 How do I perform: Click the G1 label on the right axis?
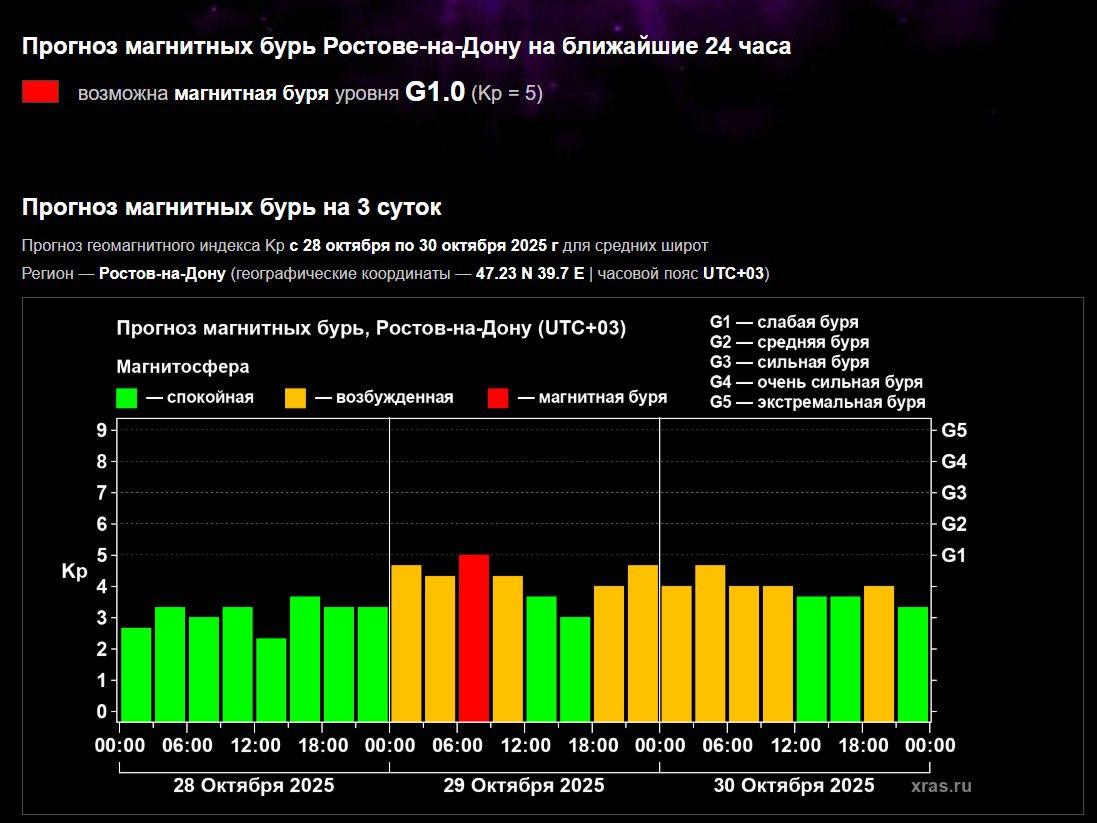[x=954, y=555]
